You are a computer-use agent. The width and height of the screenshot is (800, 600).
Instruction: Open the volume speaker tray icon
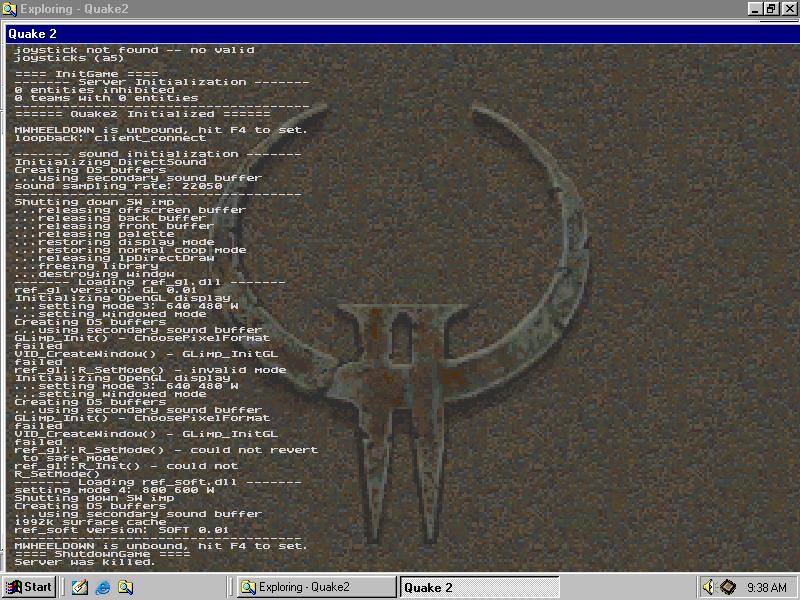(709, 587)
